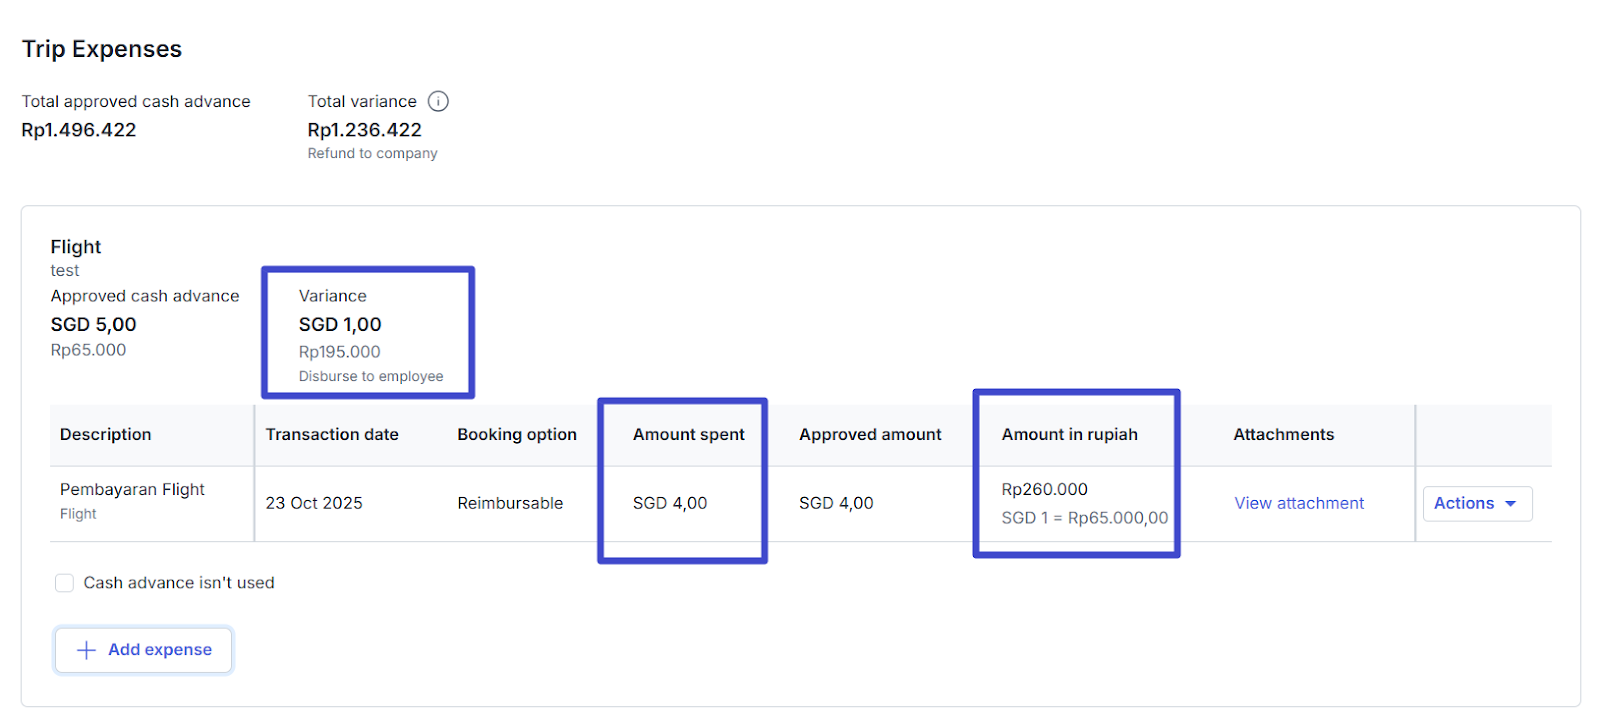Click the Reimbursable booking option cell

(x=510, y=503)
